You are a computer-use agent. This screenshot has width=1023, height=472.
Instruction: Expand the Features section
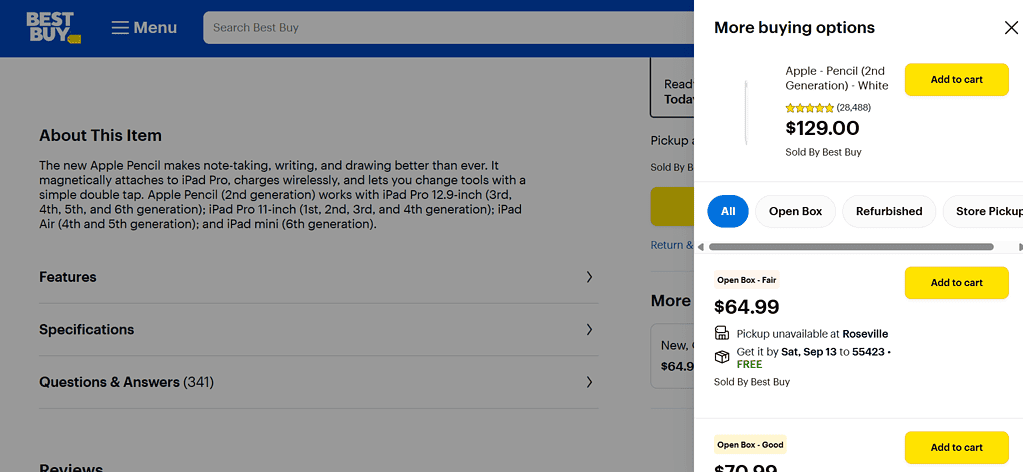(318, 277)
